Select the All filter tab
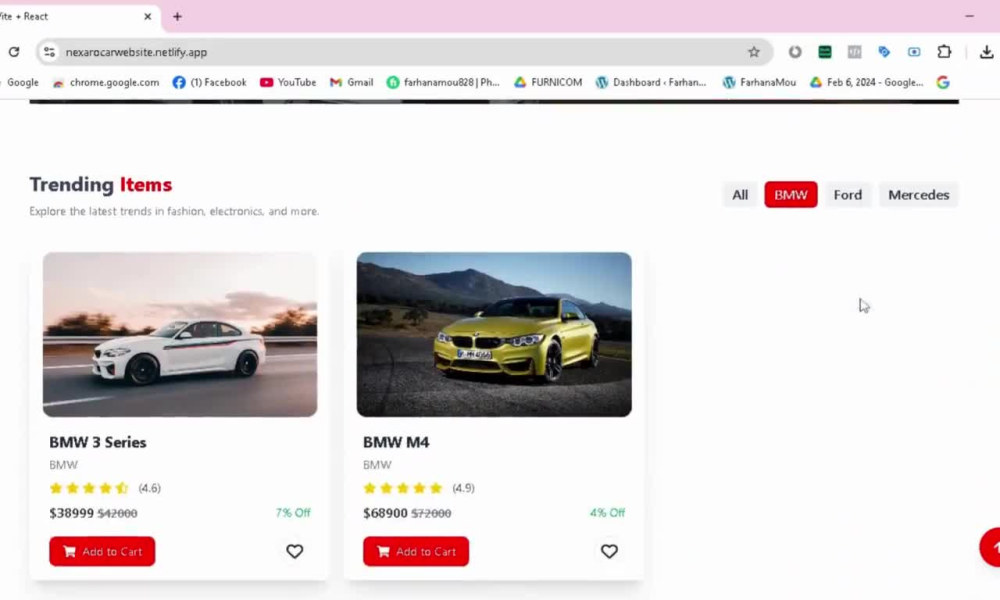1000x600 pixels. (x=740, y=194)
